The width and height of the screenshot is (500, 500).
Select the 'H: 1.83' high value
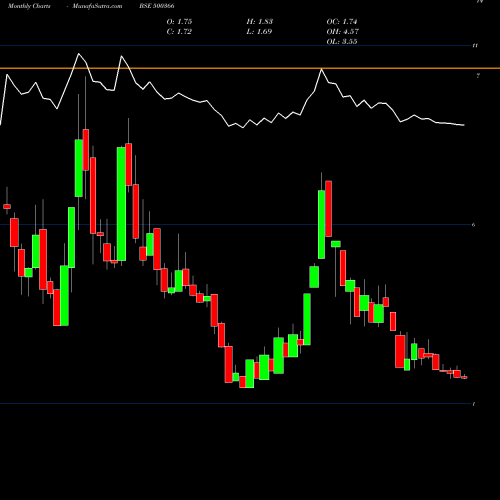click(x=260, y=22)
